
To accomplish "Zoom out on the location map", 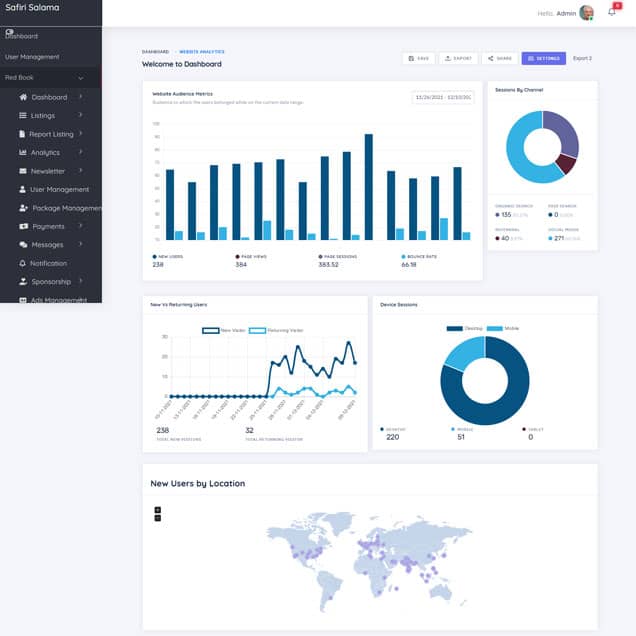I will [x=157, y=518].
